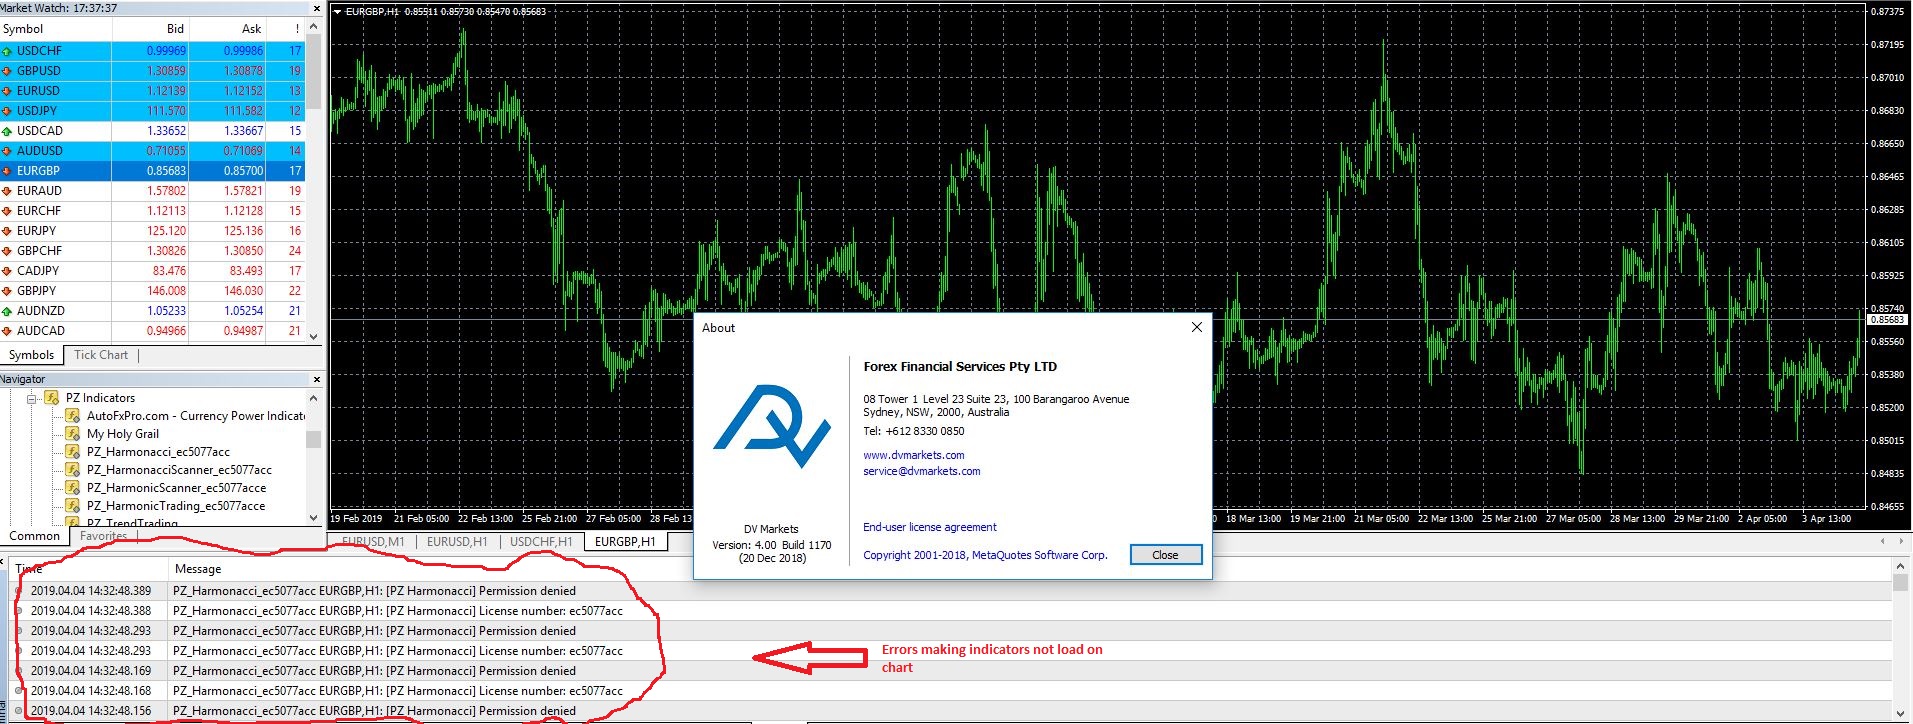The height and width of the screenshot is (724, 1913).
Task: Click the GBPJPY symbol icon in Market Watch
Action: click(x=7, y=291)
